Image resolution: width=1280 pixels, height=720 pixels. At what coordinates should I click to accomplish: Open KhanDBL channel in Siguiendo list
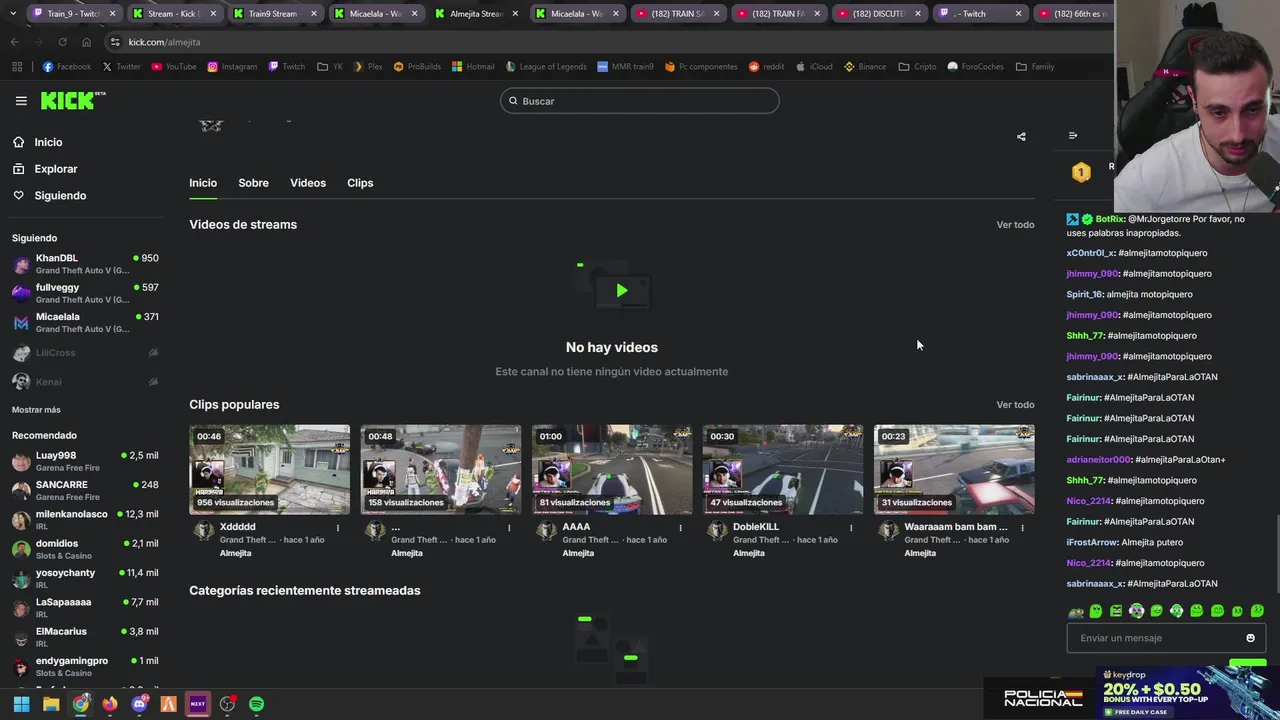coord(85,264)
